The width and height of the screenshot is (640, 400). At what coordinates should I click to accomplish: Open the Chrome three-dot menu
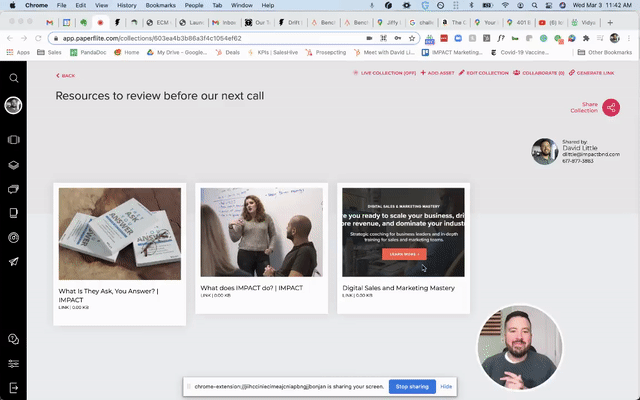(629, 38)
